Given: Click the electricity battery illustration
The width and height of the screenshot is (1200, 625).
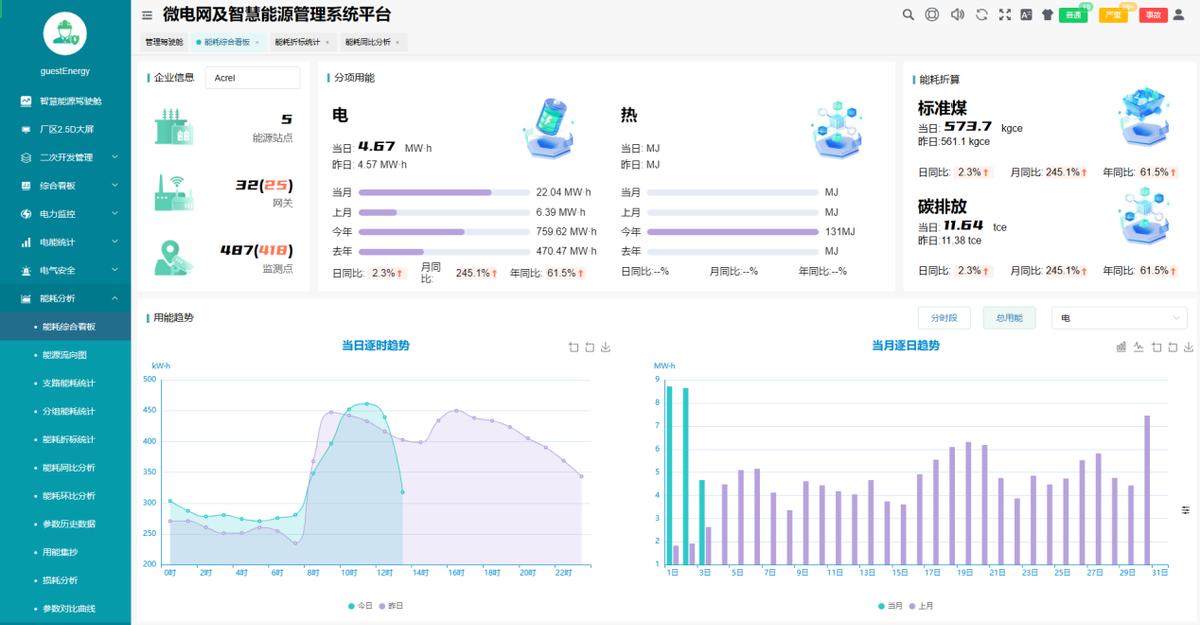Looking at the screenshot, I should (x=548, y=128).
